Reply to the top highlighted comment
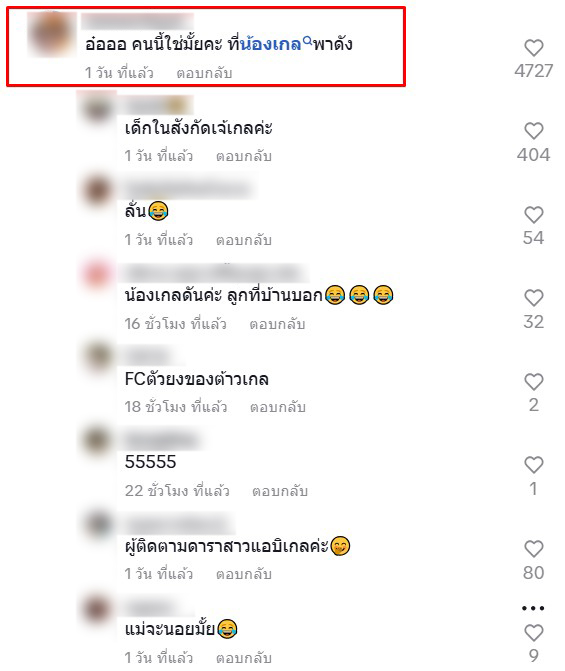The height and width of the screenshot is (671, 565). (x=204, y=73)
